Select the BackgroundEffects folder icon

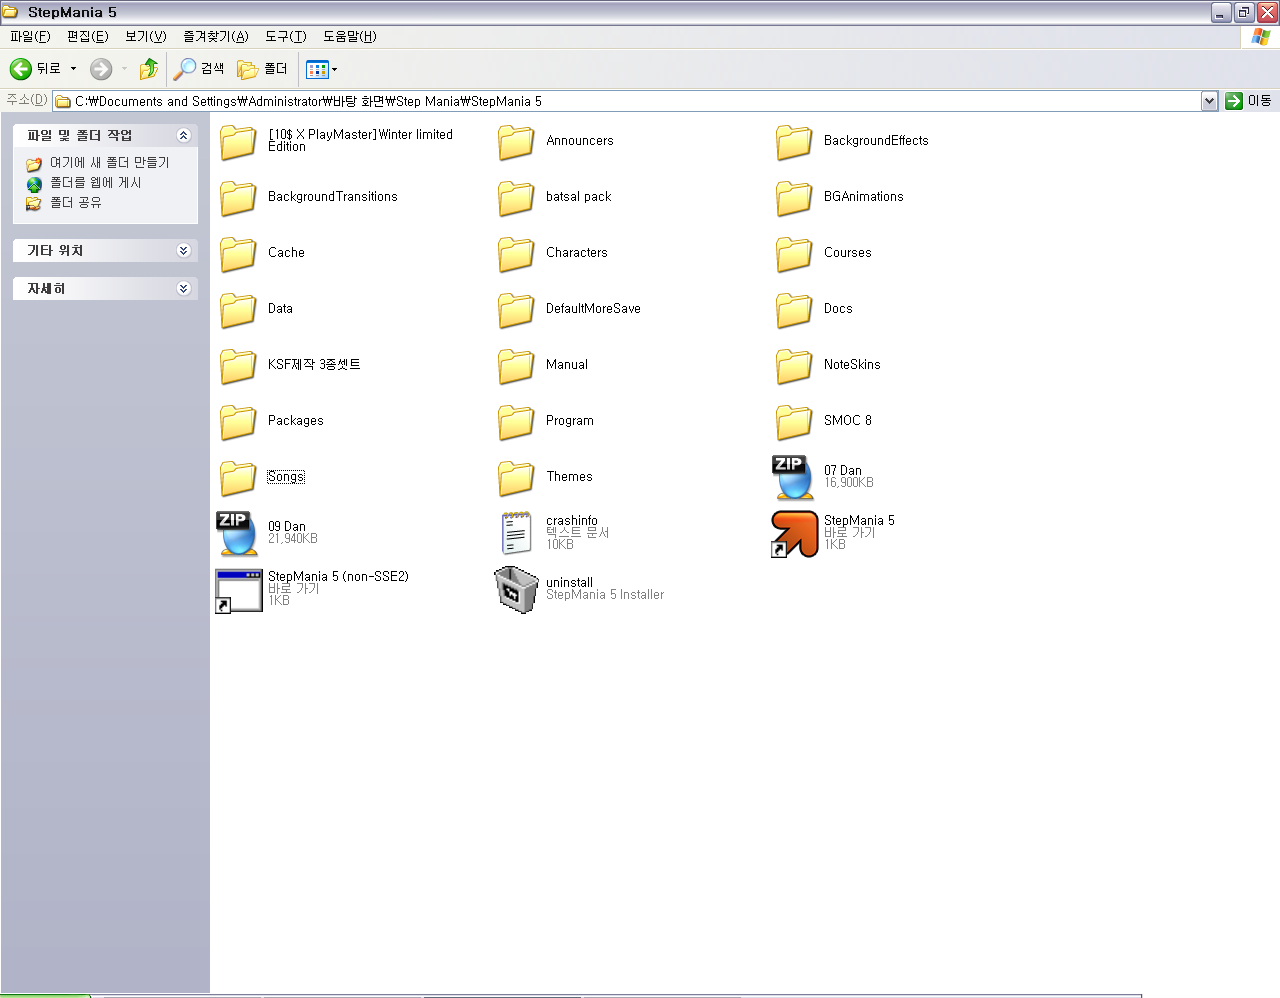(794, 141)
